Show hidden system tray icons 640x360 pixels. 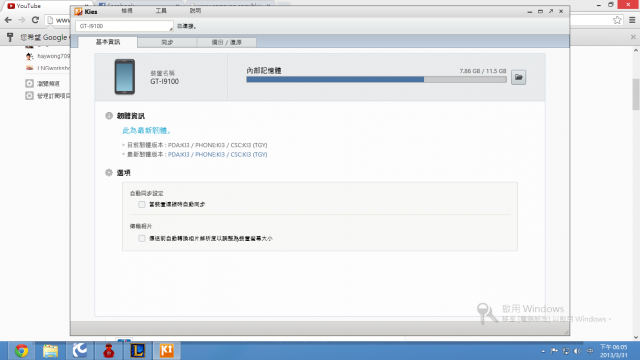[543, 351]
